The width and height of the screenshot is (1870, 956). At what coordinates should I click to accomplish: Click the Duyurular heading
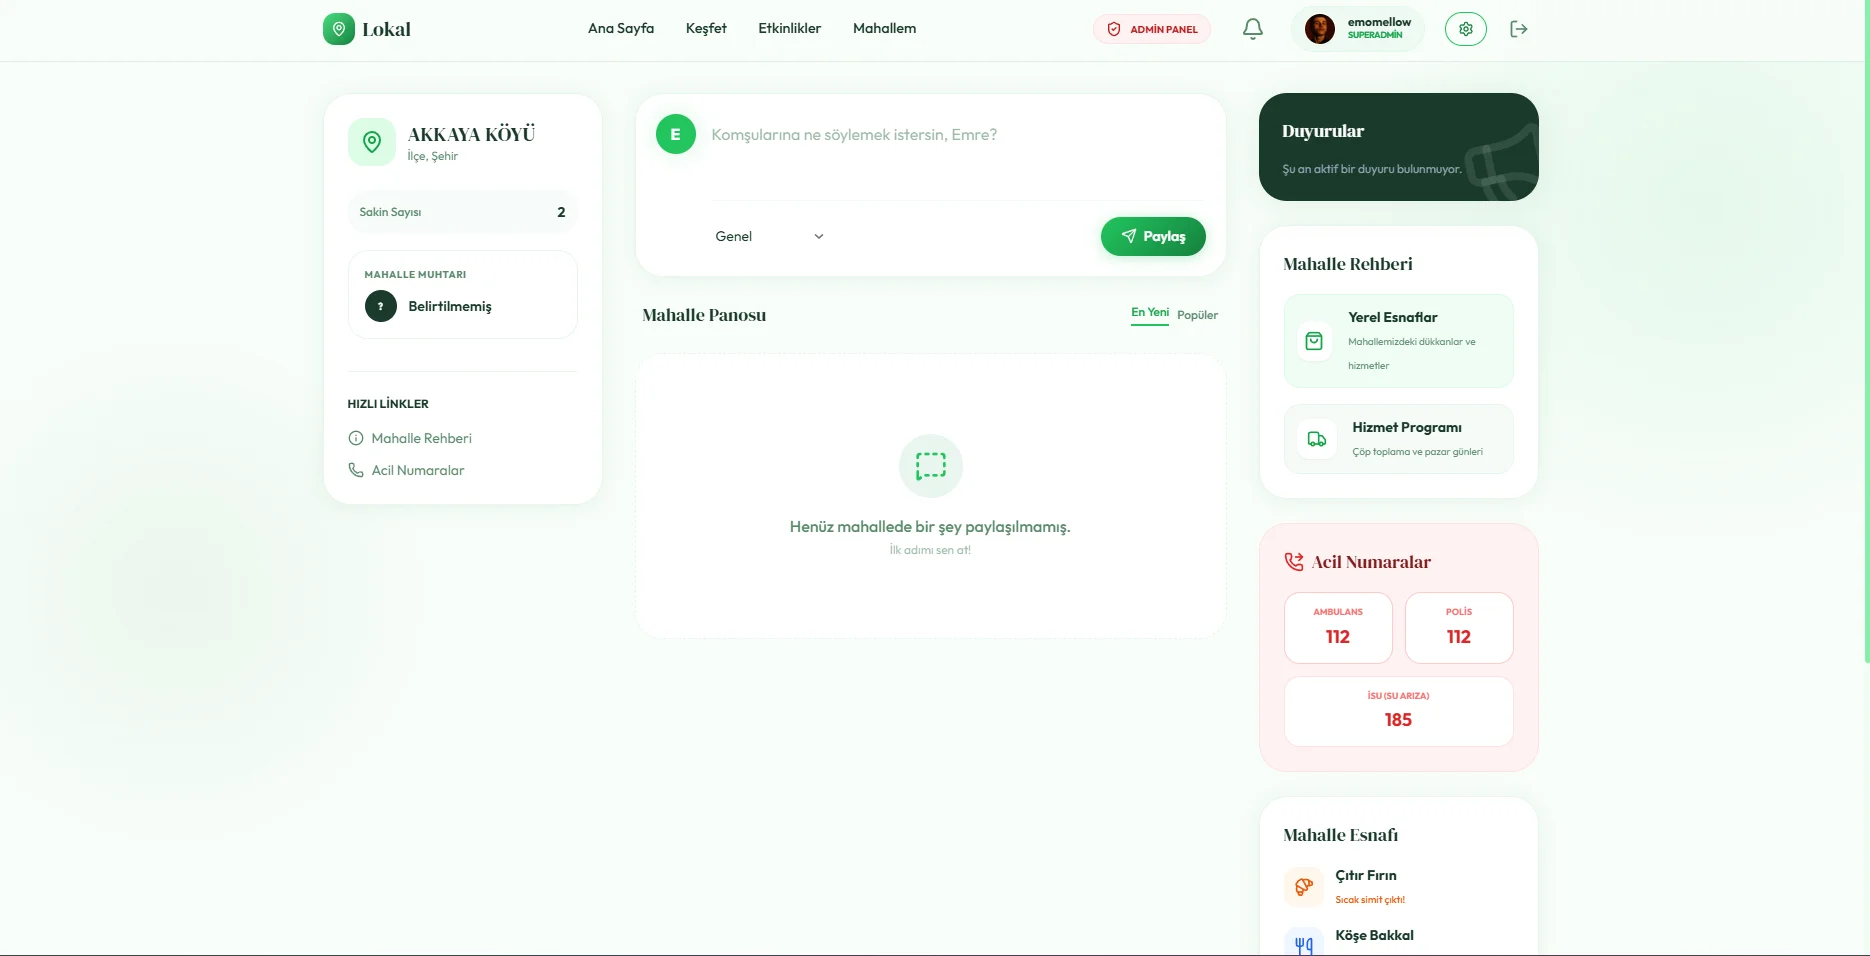[1323, 131]
